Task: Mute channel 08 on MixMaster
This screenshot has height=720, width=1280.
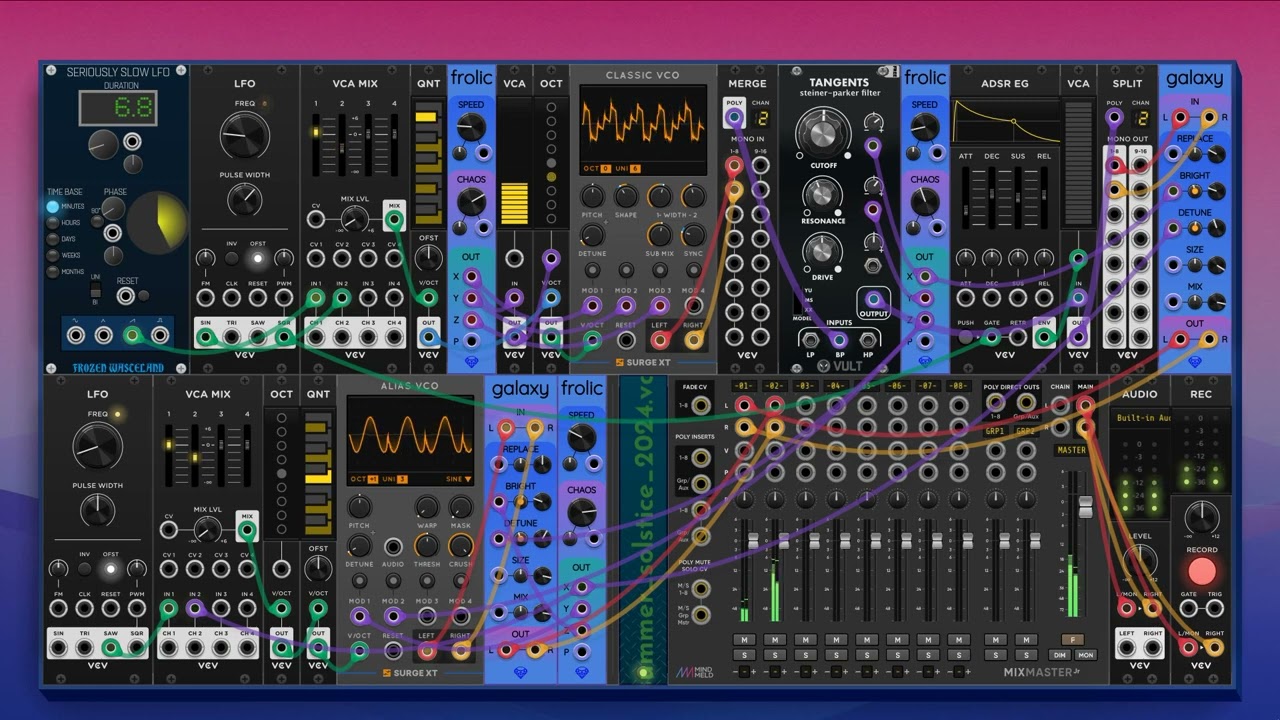Action: tap(959, 640)
